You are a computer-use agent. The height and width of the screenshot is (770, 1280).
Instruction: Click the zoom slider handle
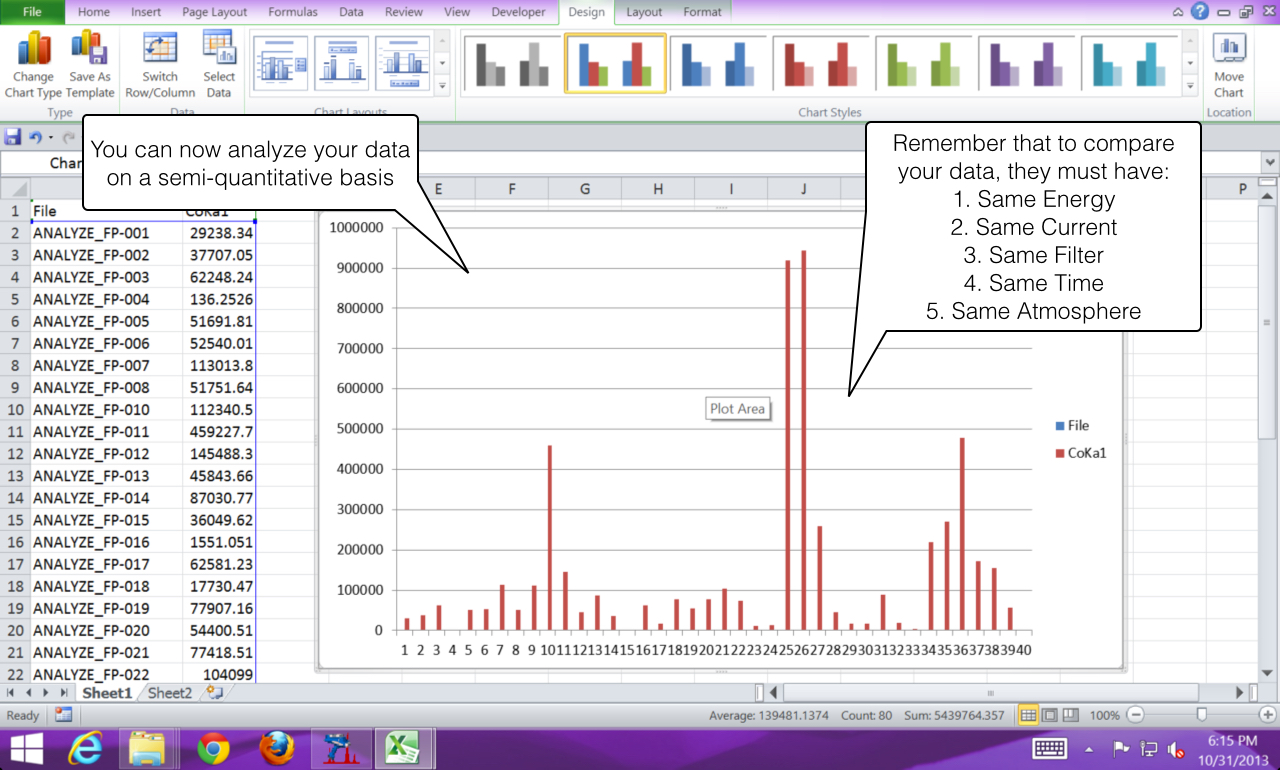(1201, 715)
